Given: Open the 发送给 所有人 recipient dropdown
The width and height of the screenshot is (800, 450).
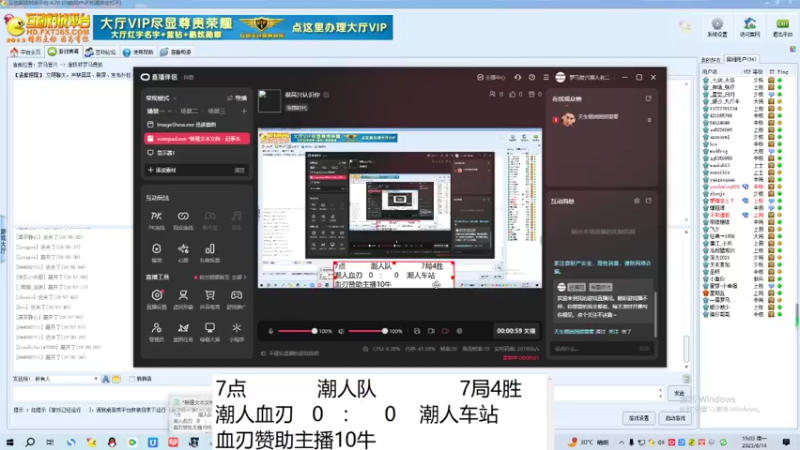Looking at the screenshot, I should pyautogui.click(x=66, y=379).
